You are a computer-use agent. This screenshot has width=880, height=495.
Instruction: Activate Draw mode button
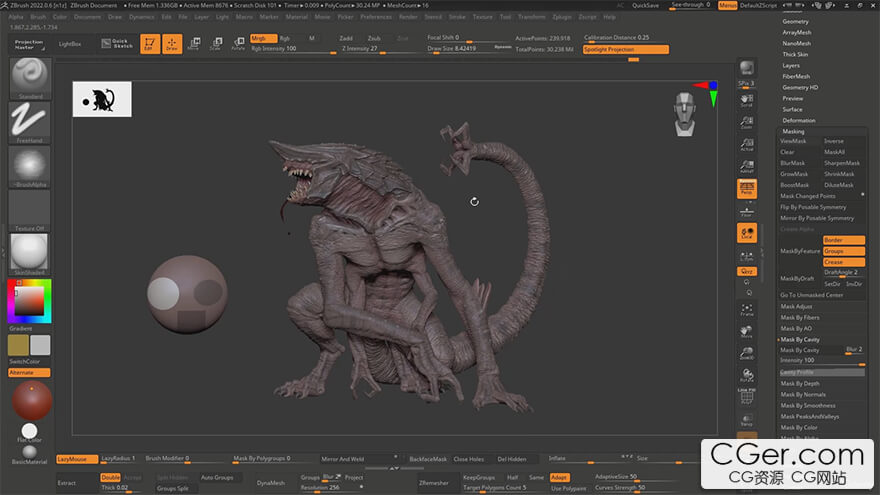172,44
